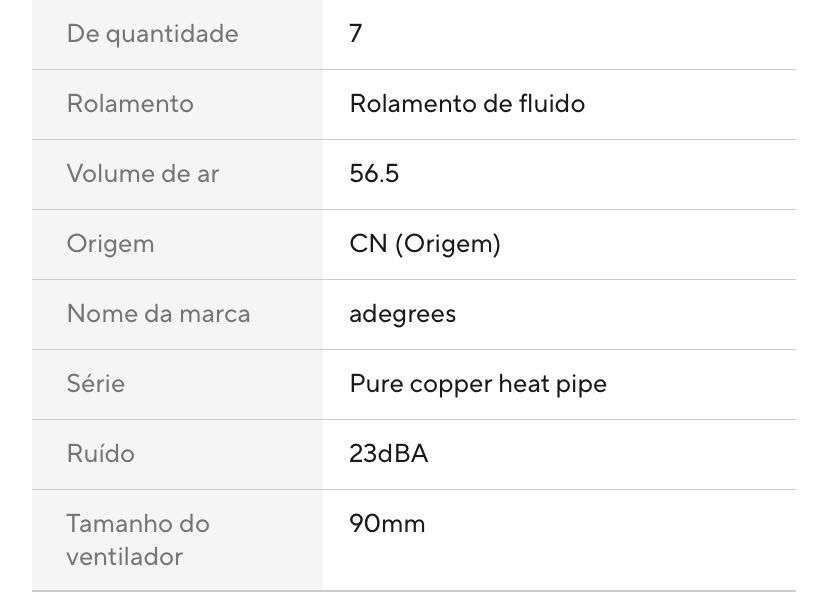Select the quantity value 7

tap(356, 34)
